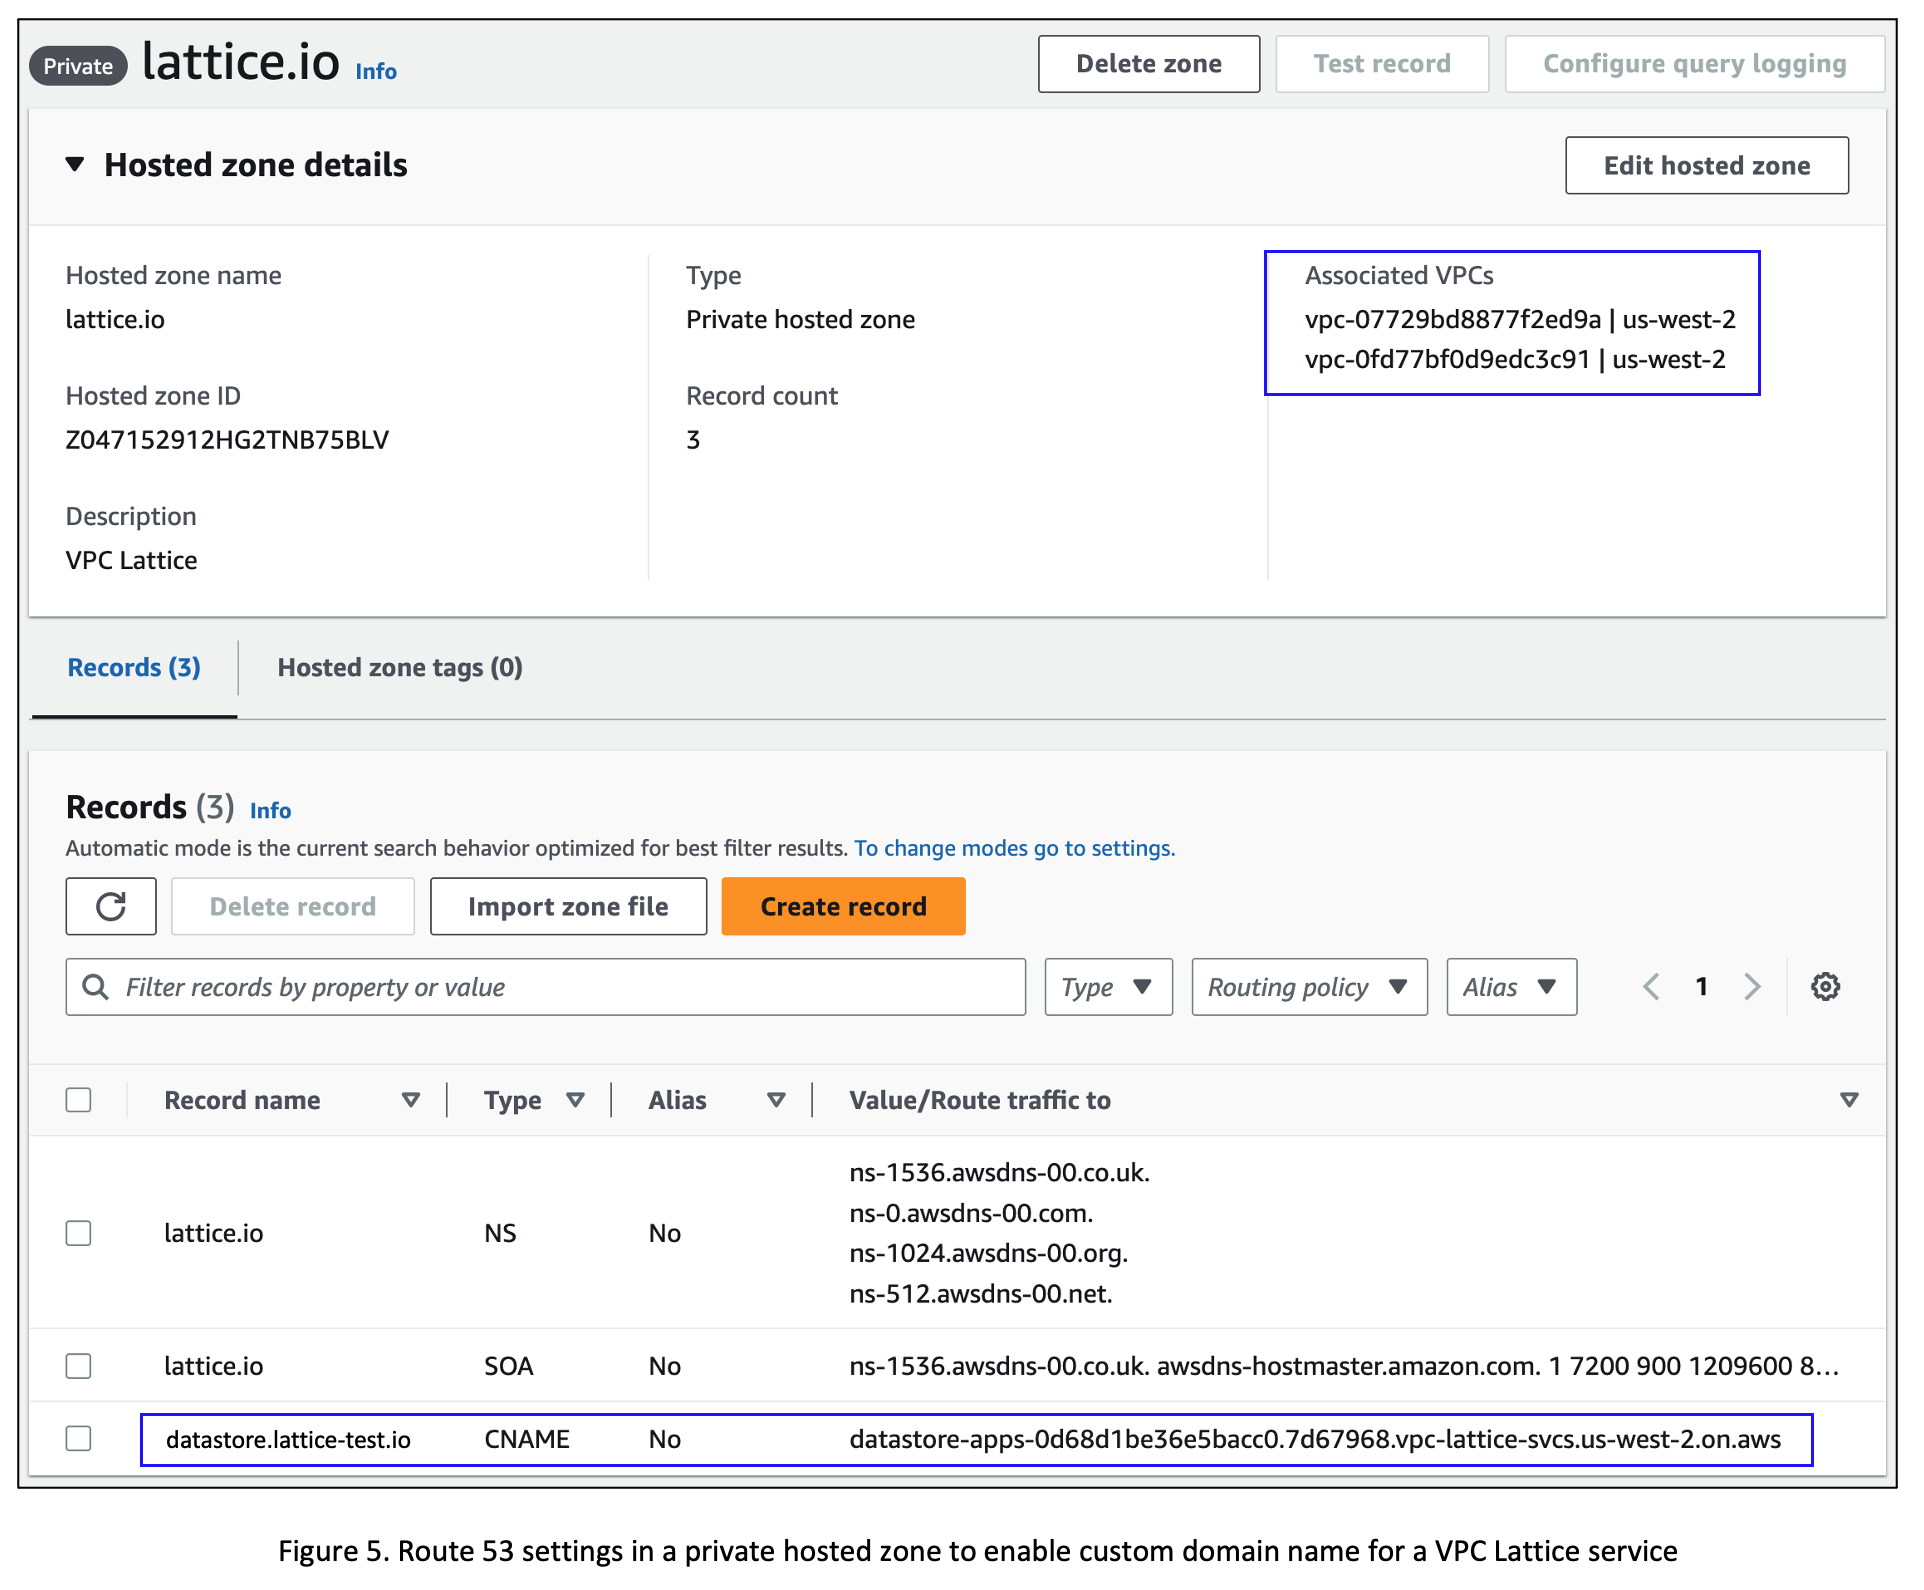This screenshot has height=1590, width=1924.
Task: Click the Edit hosted zone button
Action: (x=1706, y=165)
